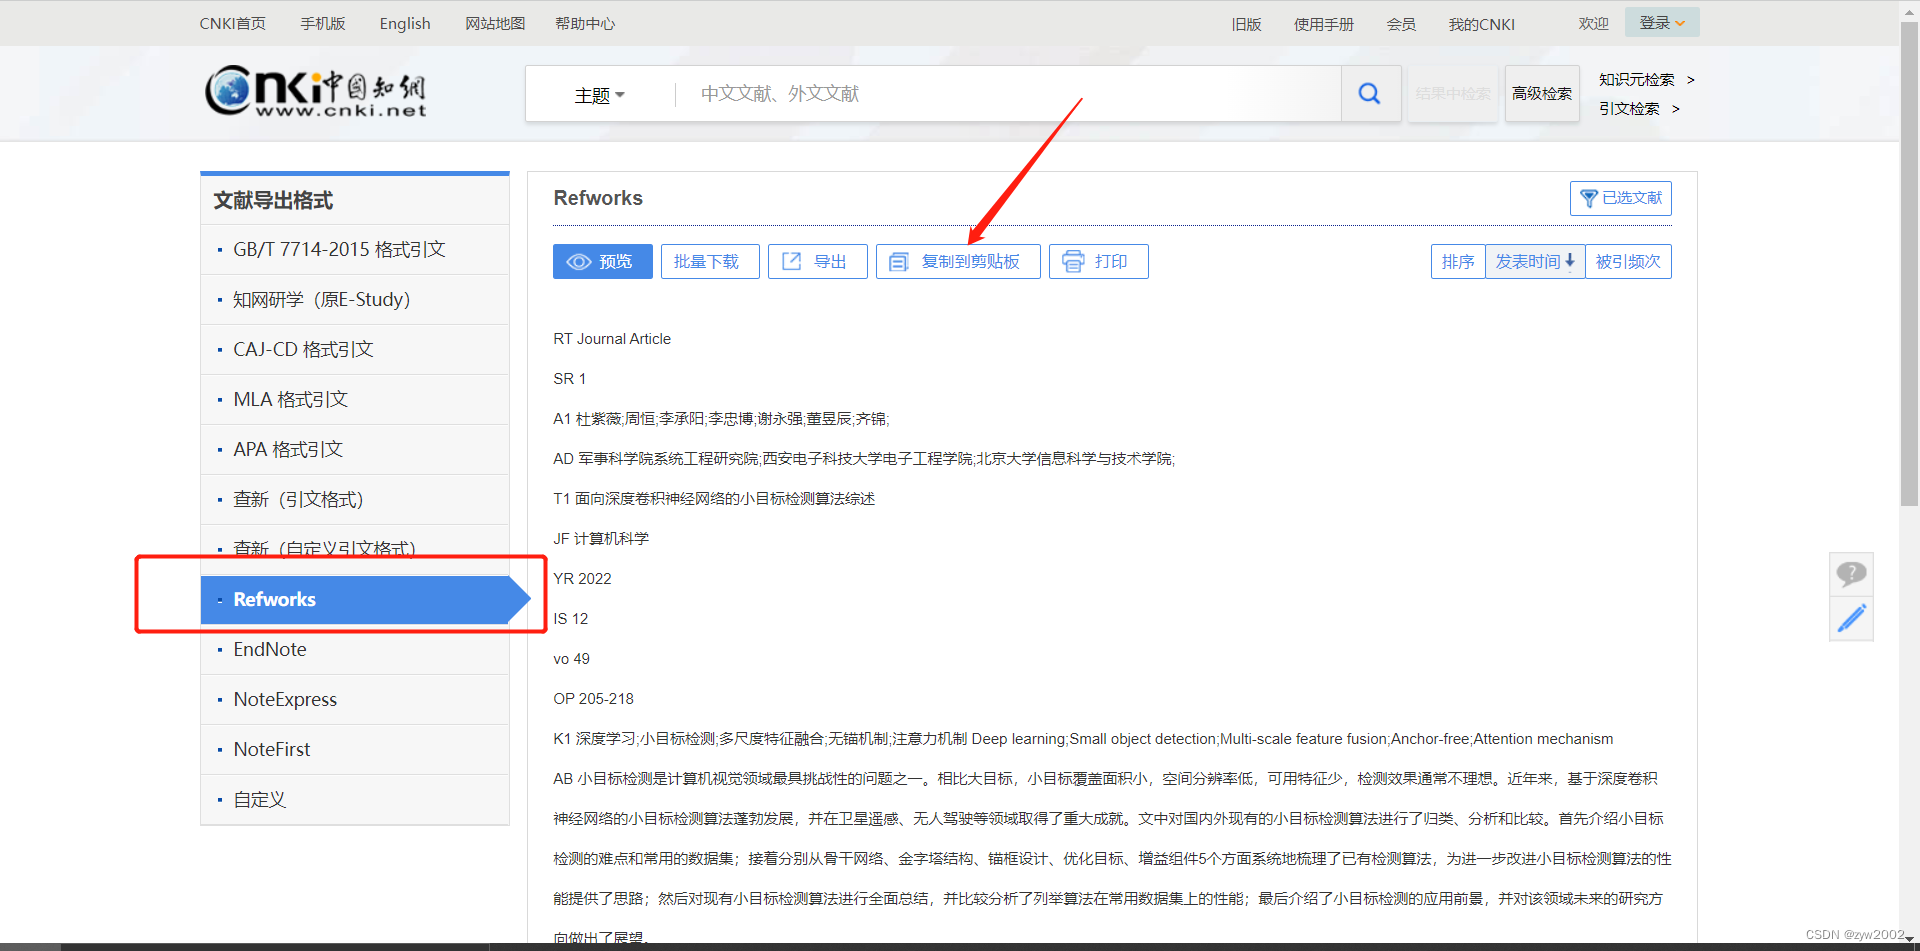Open the 已选文献 filter button
1920x951 pixels.
pyautogui.click(x=1620, y=198)
